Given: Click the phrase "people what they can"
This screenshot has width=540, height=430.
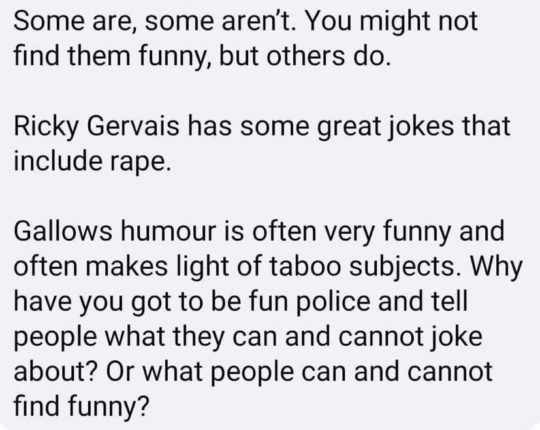Looking at the screenshot, I should pyautogui.click(x=146, y=337).
